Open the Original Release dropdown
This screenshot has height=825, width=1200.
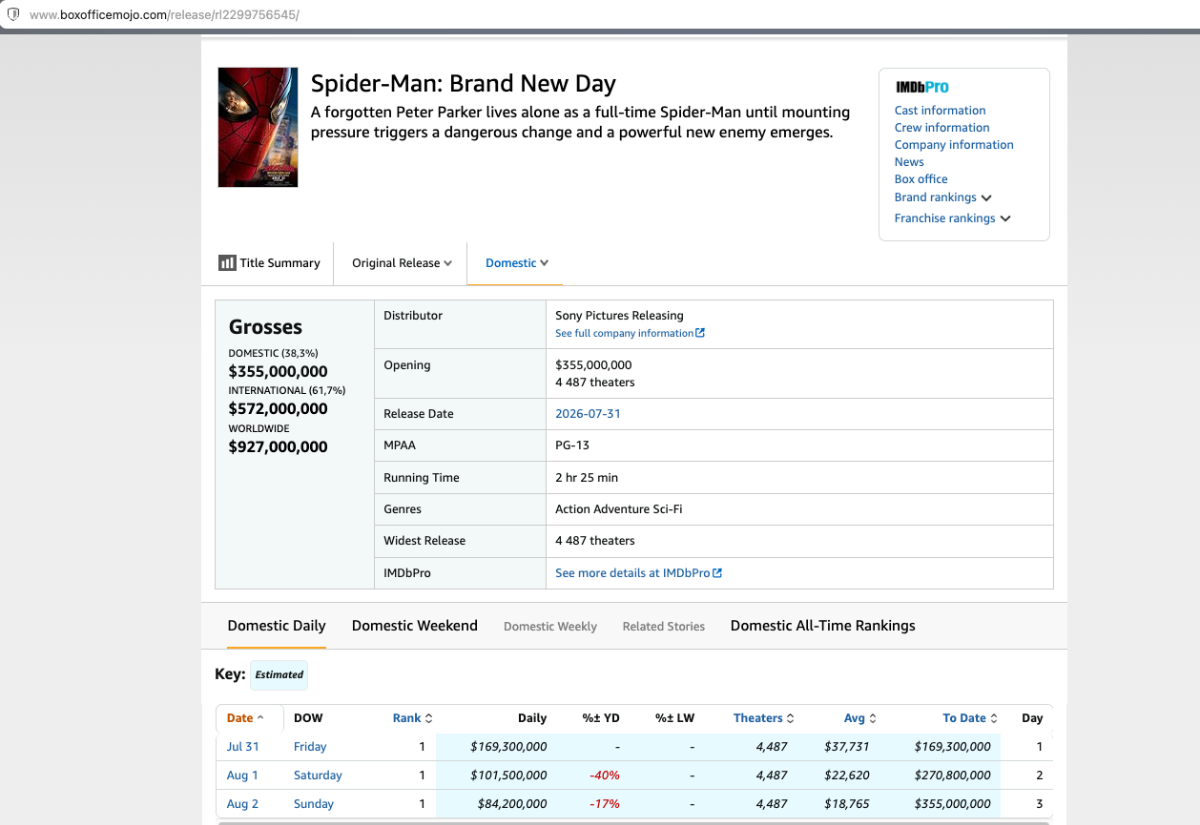[x=402, y=263]
